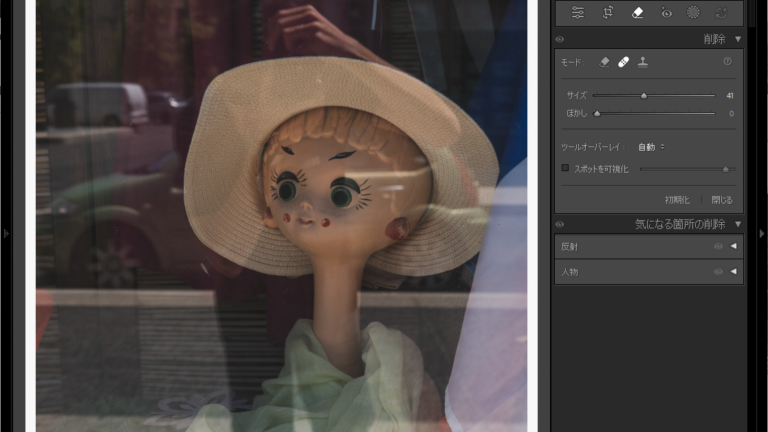Expand the 反射 section arrow
768x432 pixels.
[x=734, y=246]
